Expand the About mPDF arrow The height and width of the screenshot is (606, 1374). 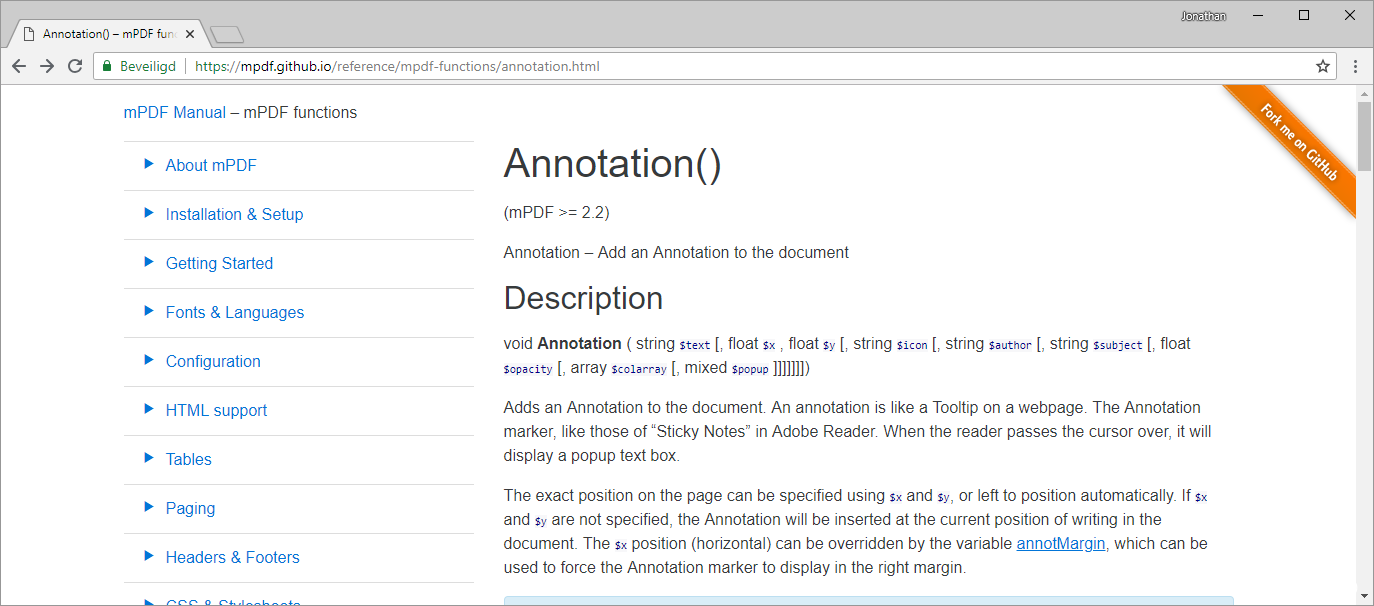click(149, 164)
